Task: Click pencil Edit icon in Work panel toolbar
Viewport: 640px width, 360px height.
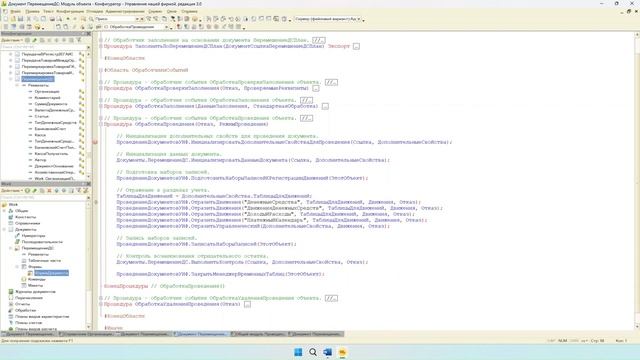Action: click(35, 191)
